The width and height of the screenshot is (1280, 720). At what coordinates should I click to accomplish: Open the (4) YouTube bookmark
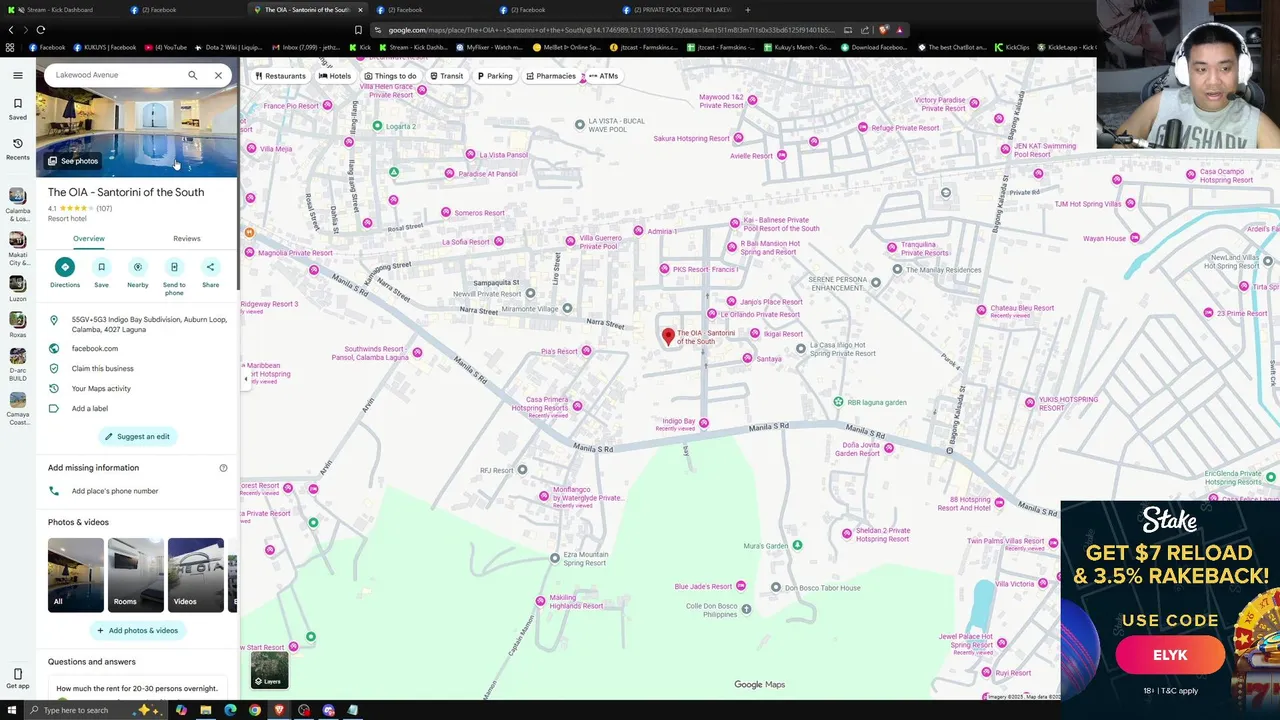click(166, 47)
